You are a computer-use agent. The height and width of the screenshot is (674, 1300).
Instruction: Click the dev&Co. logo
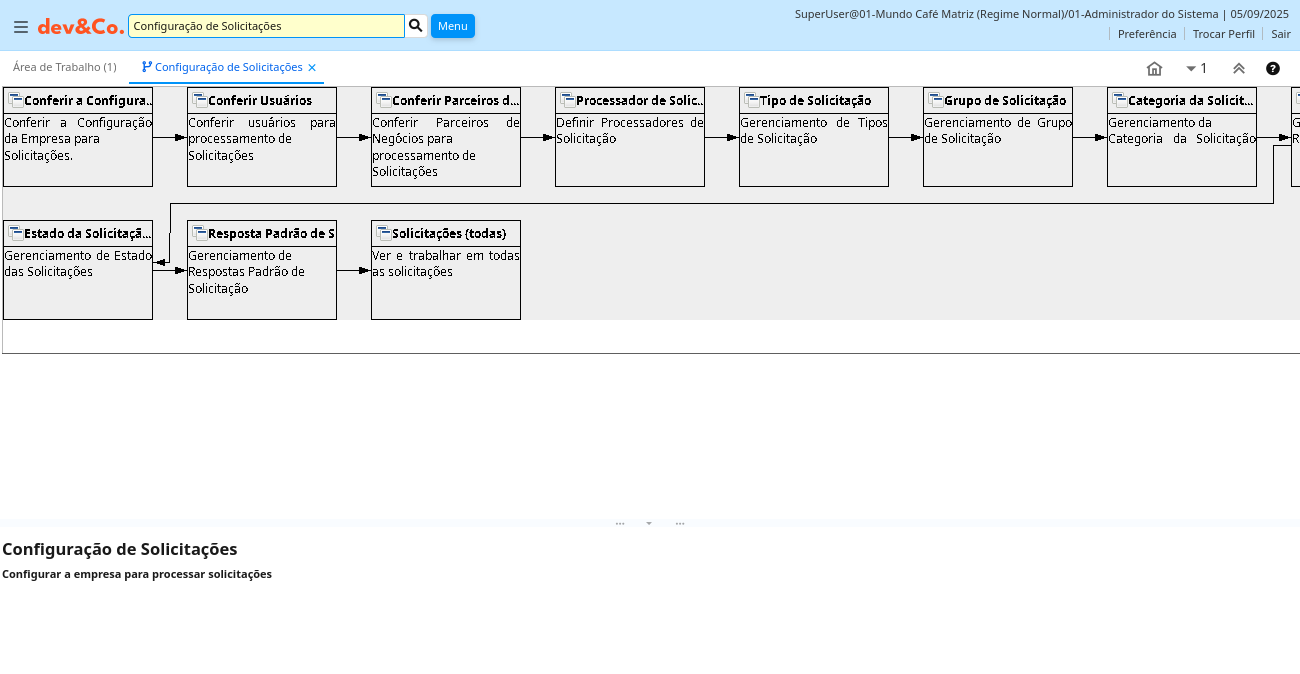click(81, 26)
